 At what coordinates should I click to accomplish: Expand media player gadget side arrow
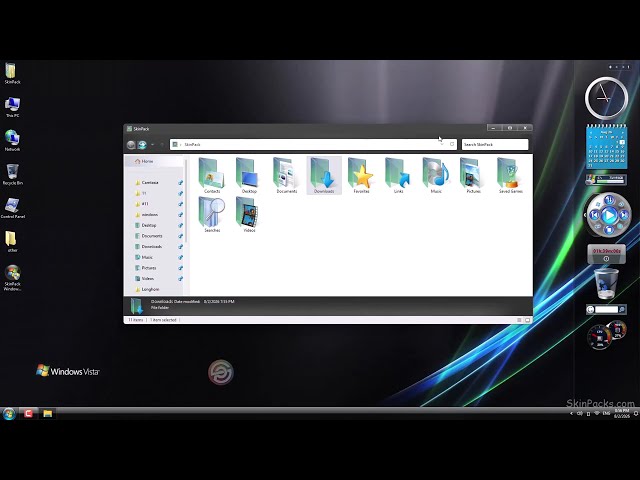585,215
